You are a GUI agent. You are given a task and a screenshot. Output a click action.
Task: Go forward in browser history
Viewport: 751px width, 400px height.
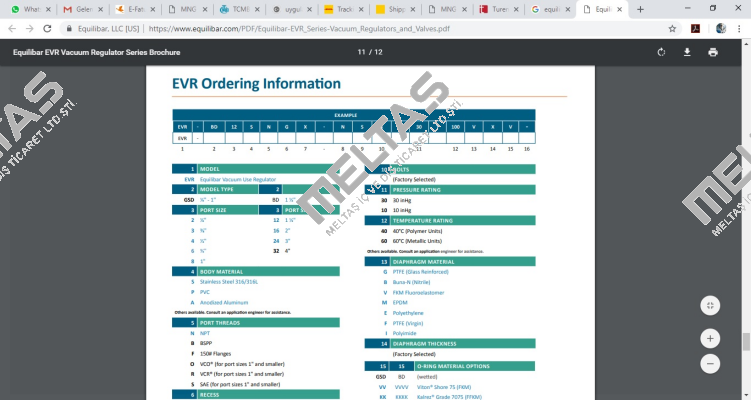30,29
